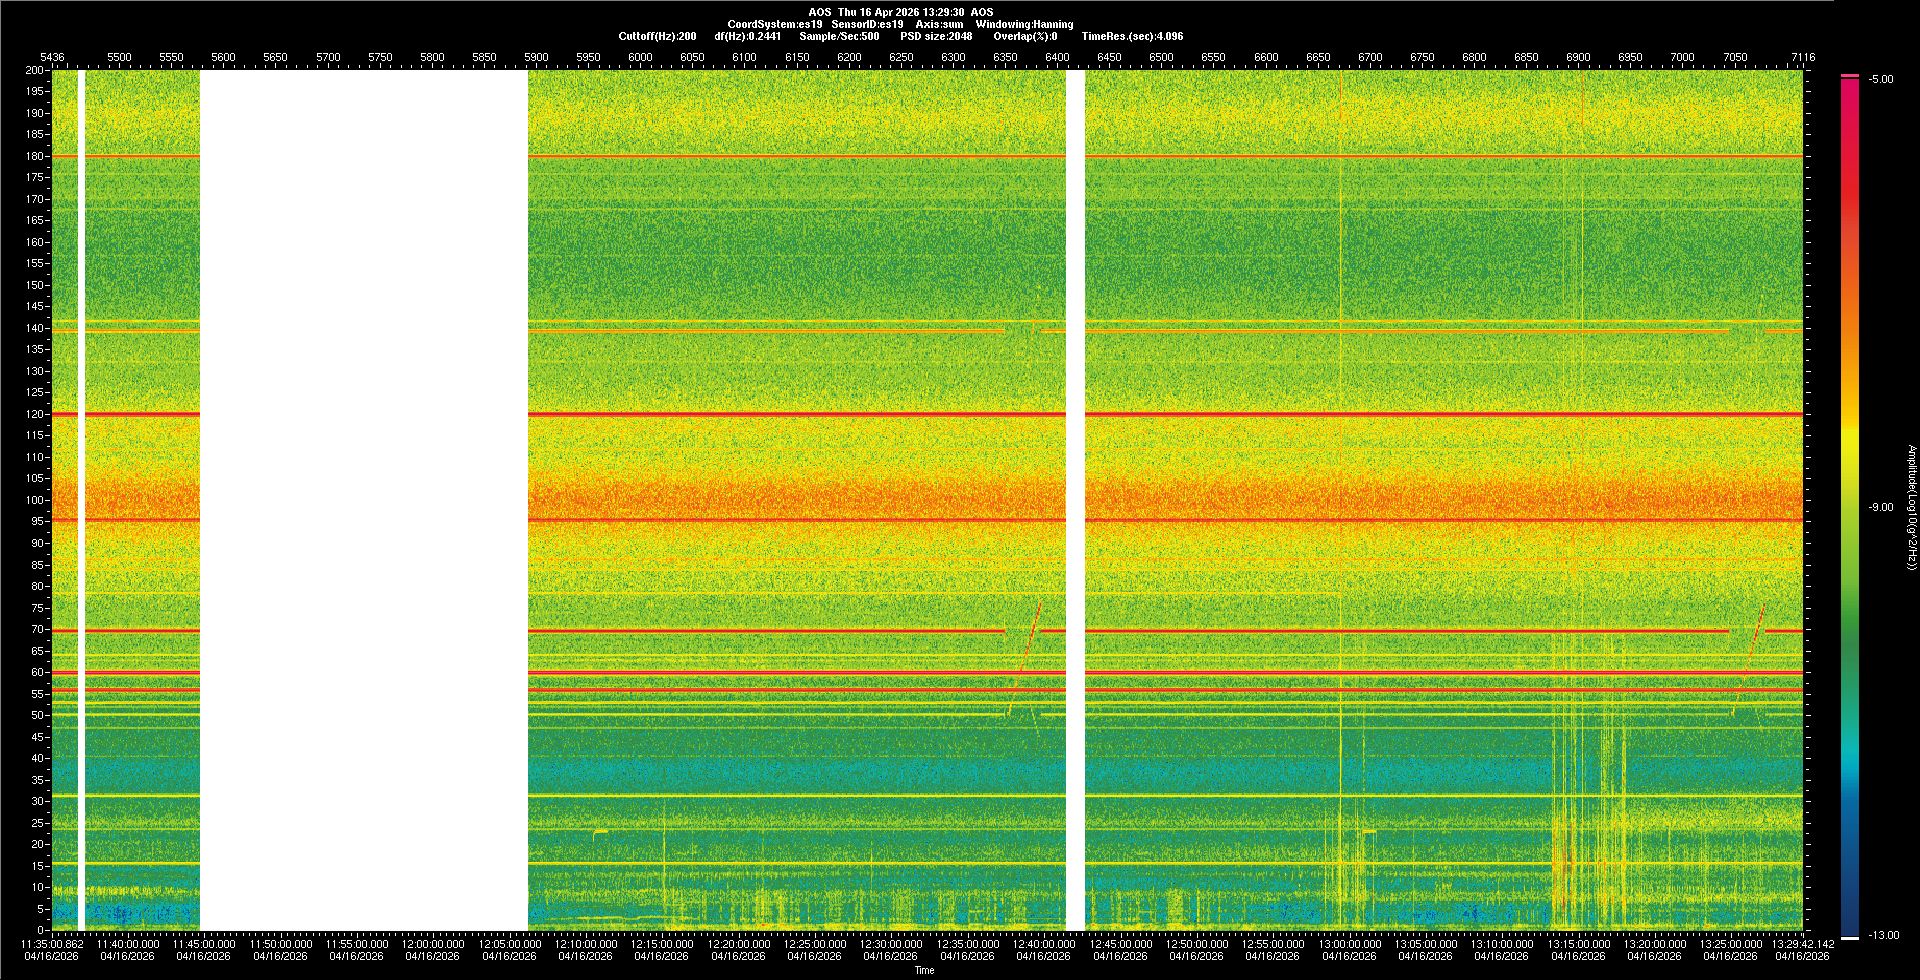Image resolution: width=1920 pixels, height=980 pixels.
Task: Click the large white data gap region
Action: click(x=364, y=500)
